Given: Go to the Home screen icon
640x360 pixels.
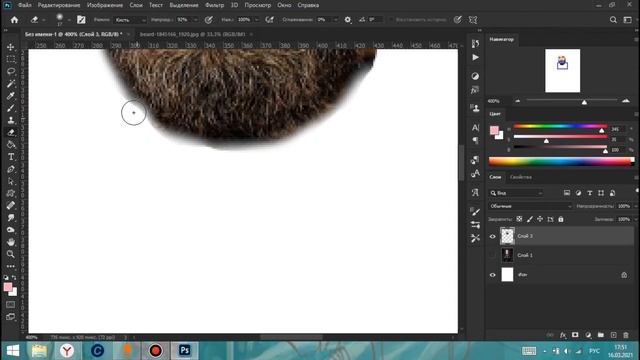Looking at the screenshot, I should coord(14,20).
